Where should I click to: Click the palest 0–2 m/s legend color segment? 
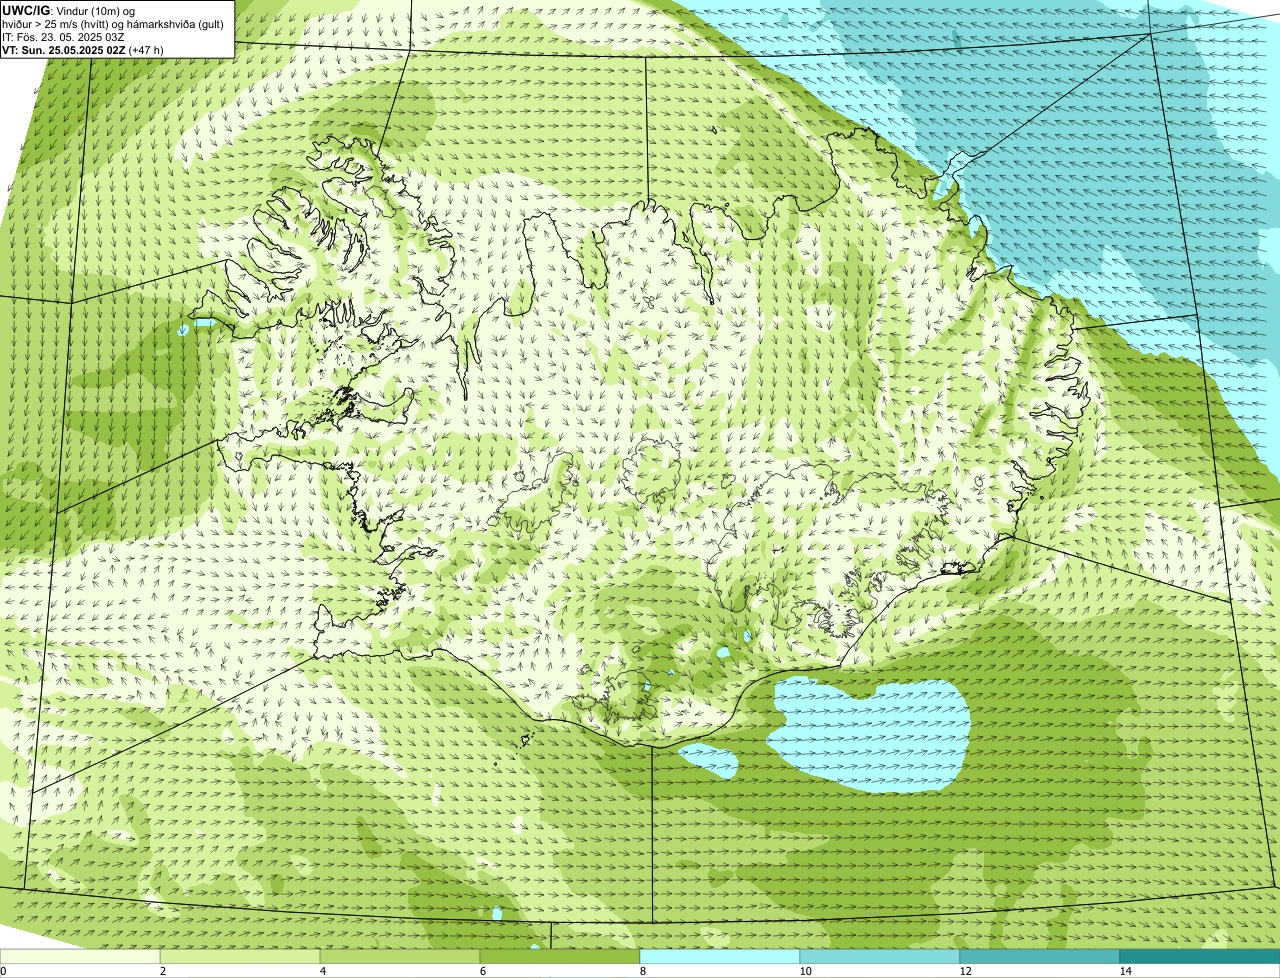click(x=80, y=956)
